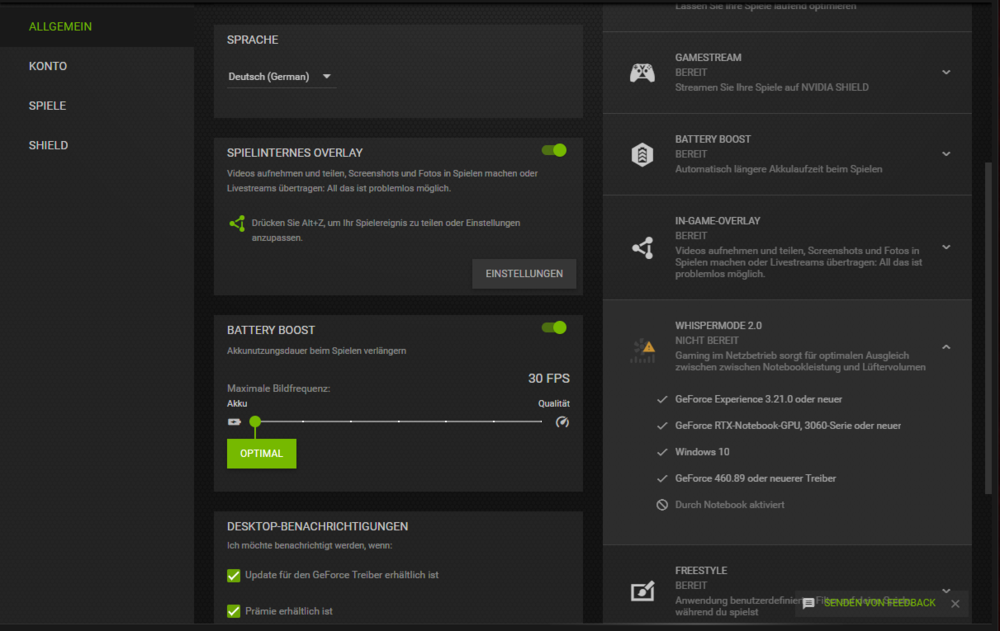Image resolution: width=1000 pixels, height=631 pixels.
Task: Click the Battery Boost hexagon icon
Action: pyautogui.click(x=643, y=153)
